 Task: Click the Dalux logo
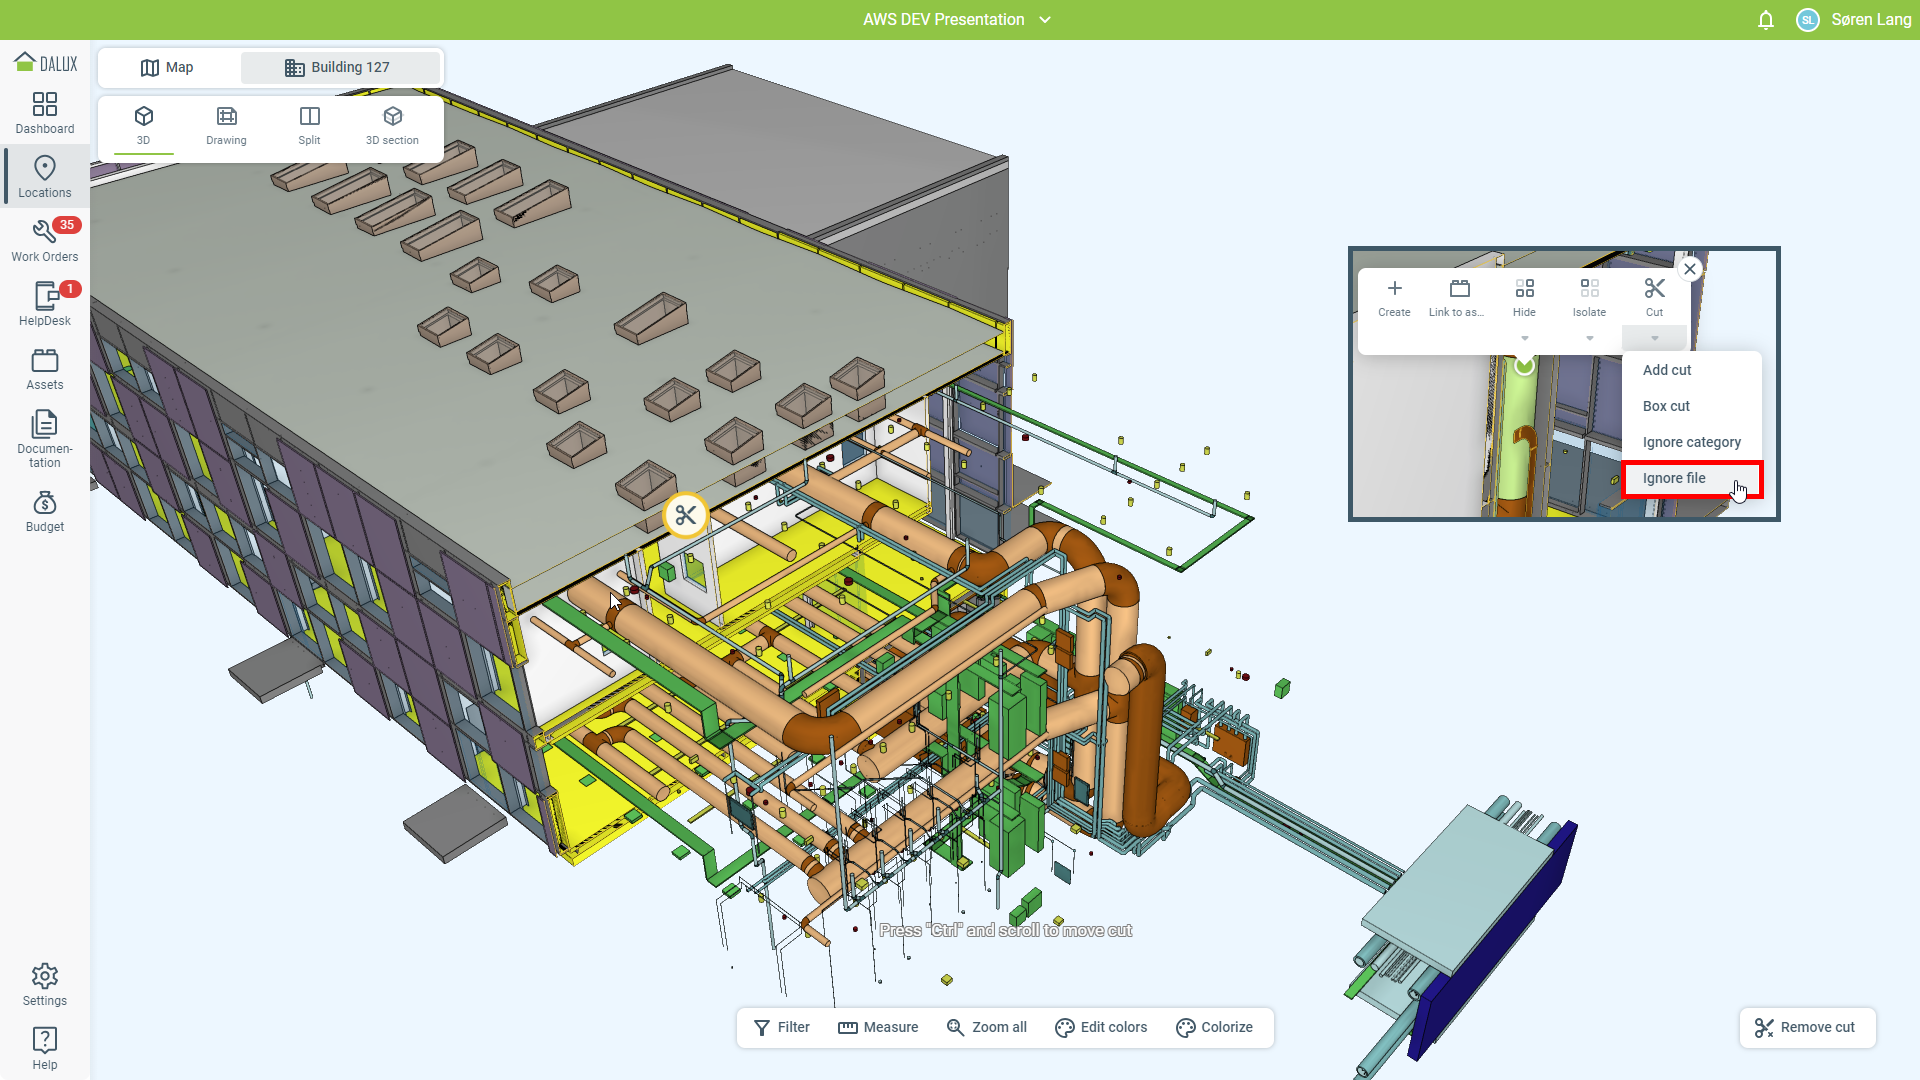(45, 63)
